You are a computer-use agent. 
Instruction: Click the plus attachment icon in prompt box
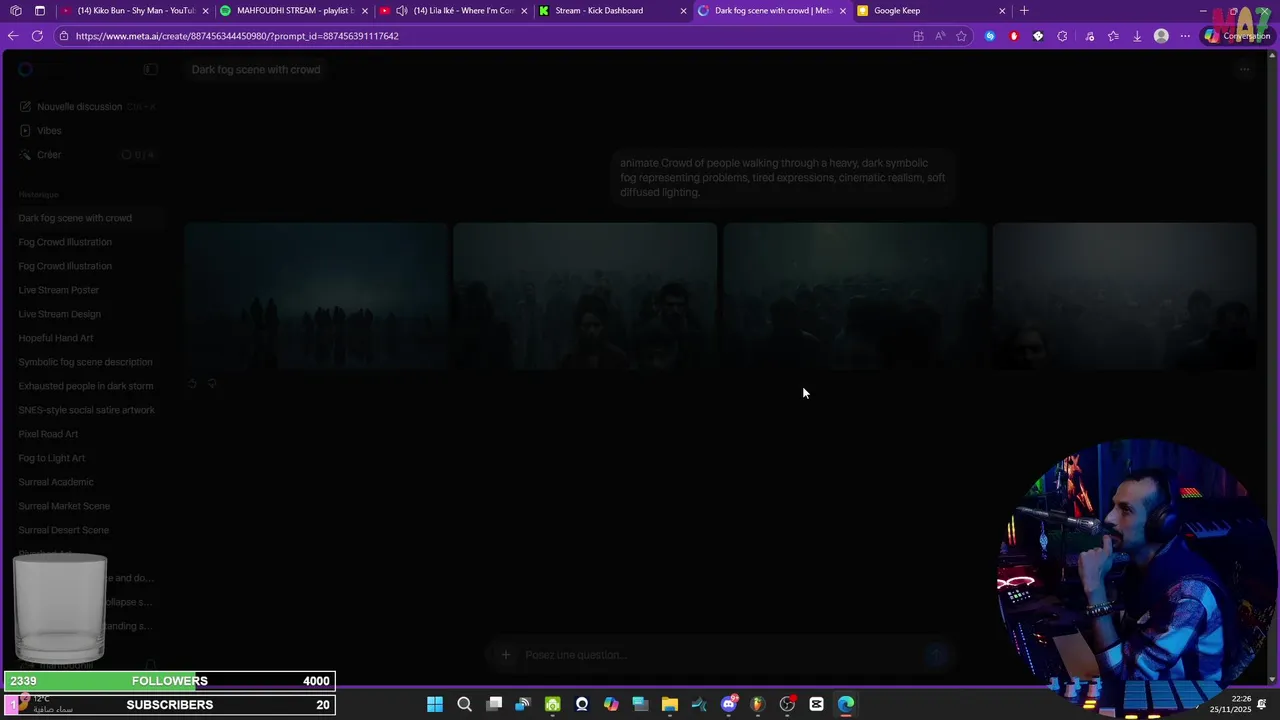coord(506,655)
